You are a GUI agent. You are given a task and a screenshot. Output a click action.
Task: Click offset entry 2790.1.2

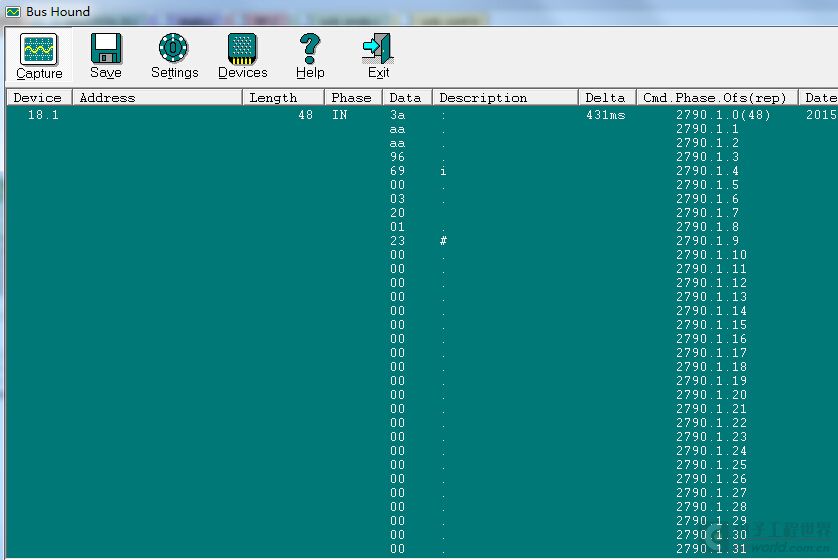pyautogui.click(x=708, y=143)
